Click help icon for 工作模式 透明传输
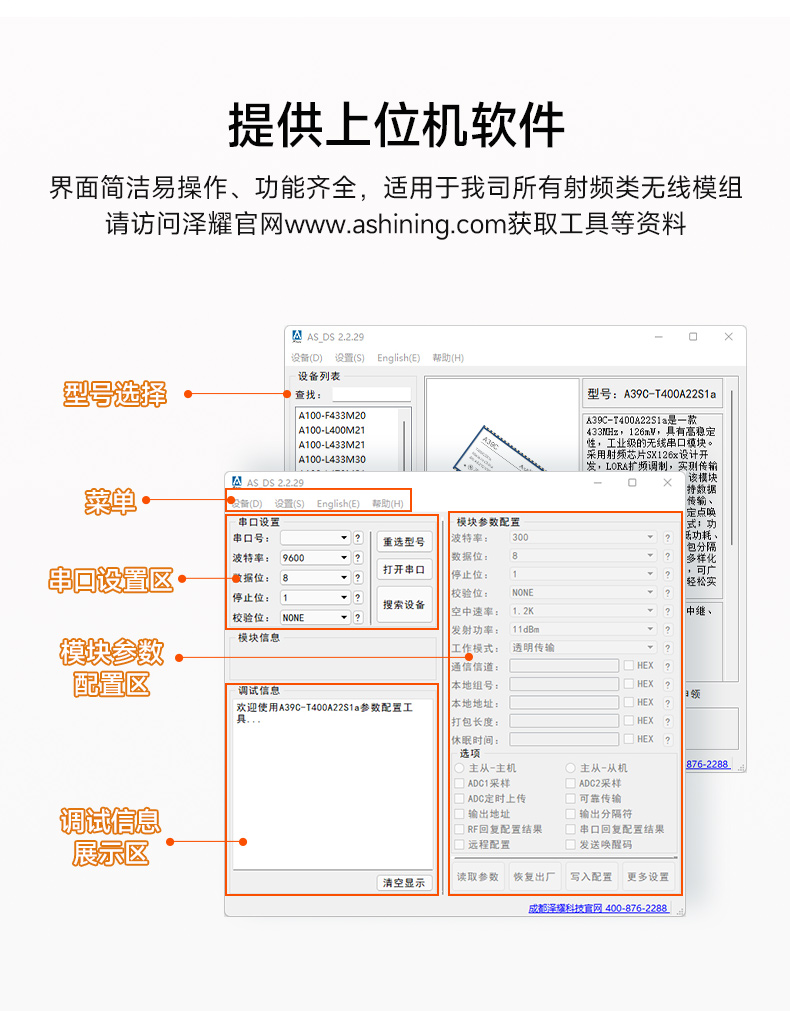Screen dimensions: 790x1011 click(667, 648)
